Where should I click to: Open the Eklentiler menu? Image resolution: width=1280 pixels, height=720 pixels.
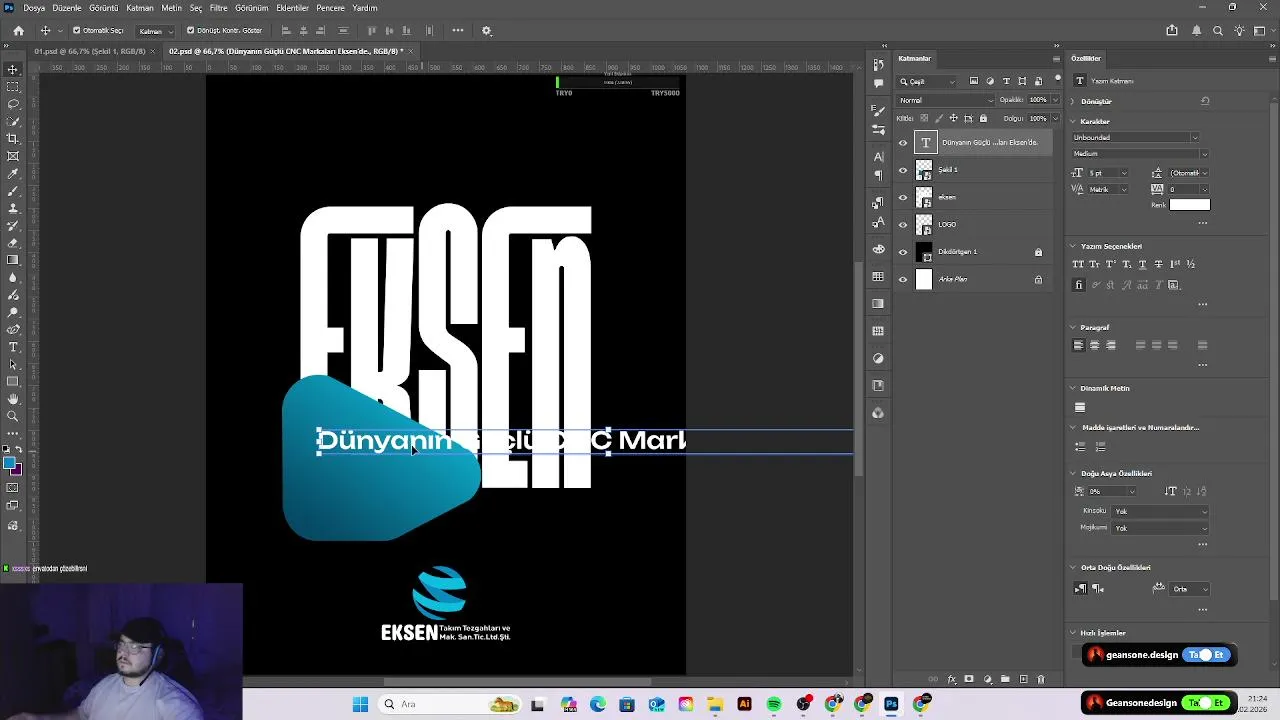point(292,8)
